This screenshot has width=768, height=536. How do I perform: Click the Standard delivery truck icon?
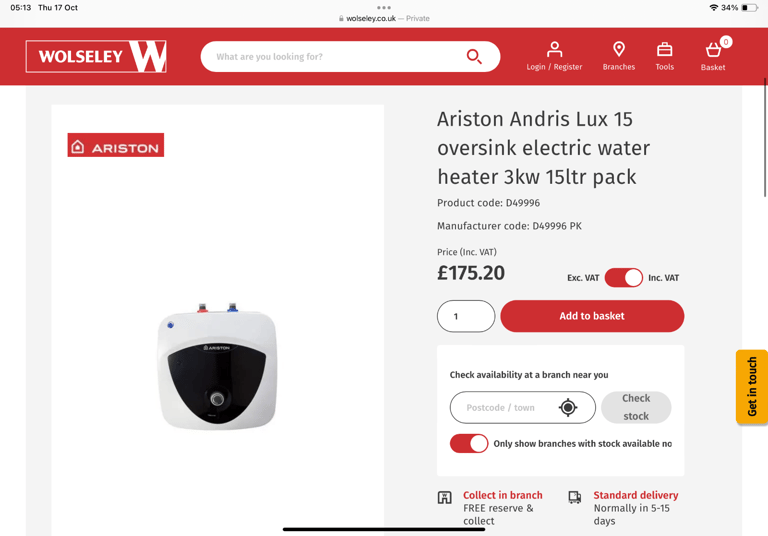(x=575, y=498)
